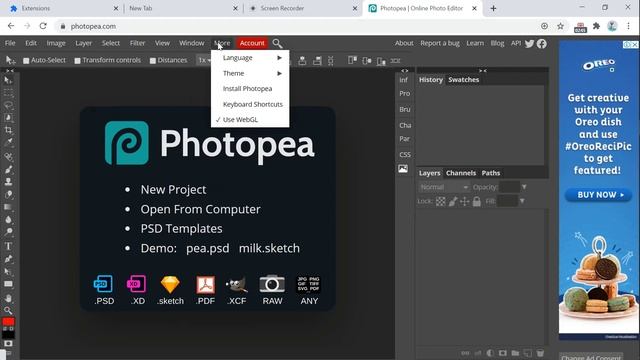Open the Opacity dropdown arrow
Screen dimensions: 640x360
point(524,187)
